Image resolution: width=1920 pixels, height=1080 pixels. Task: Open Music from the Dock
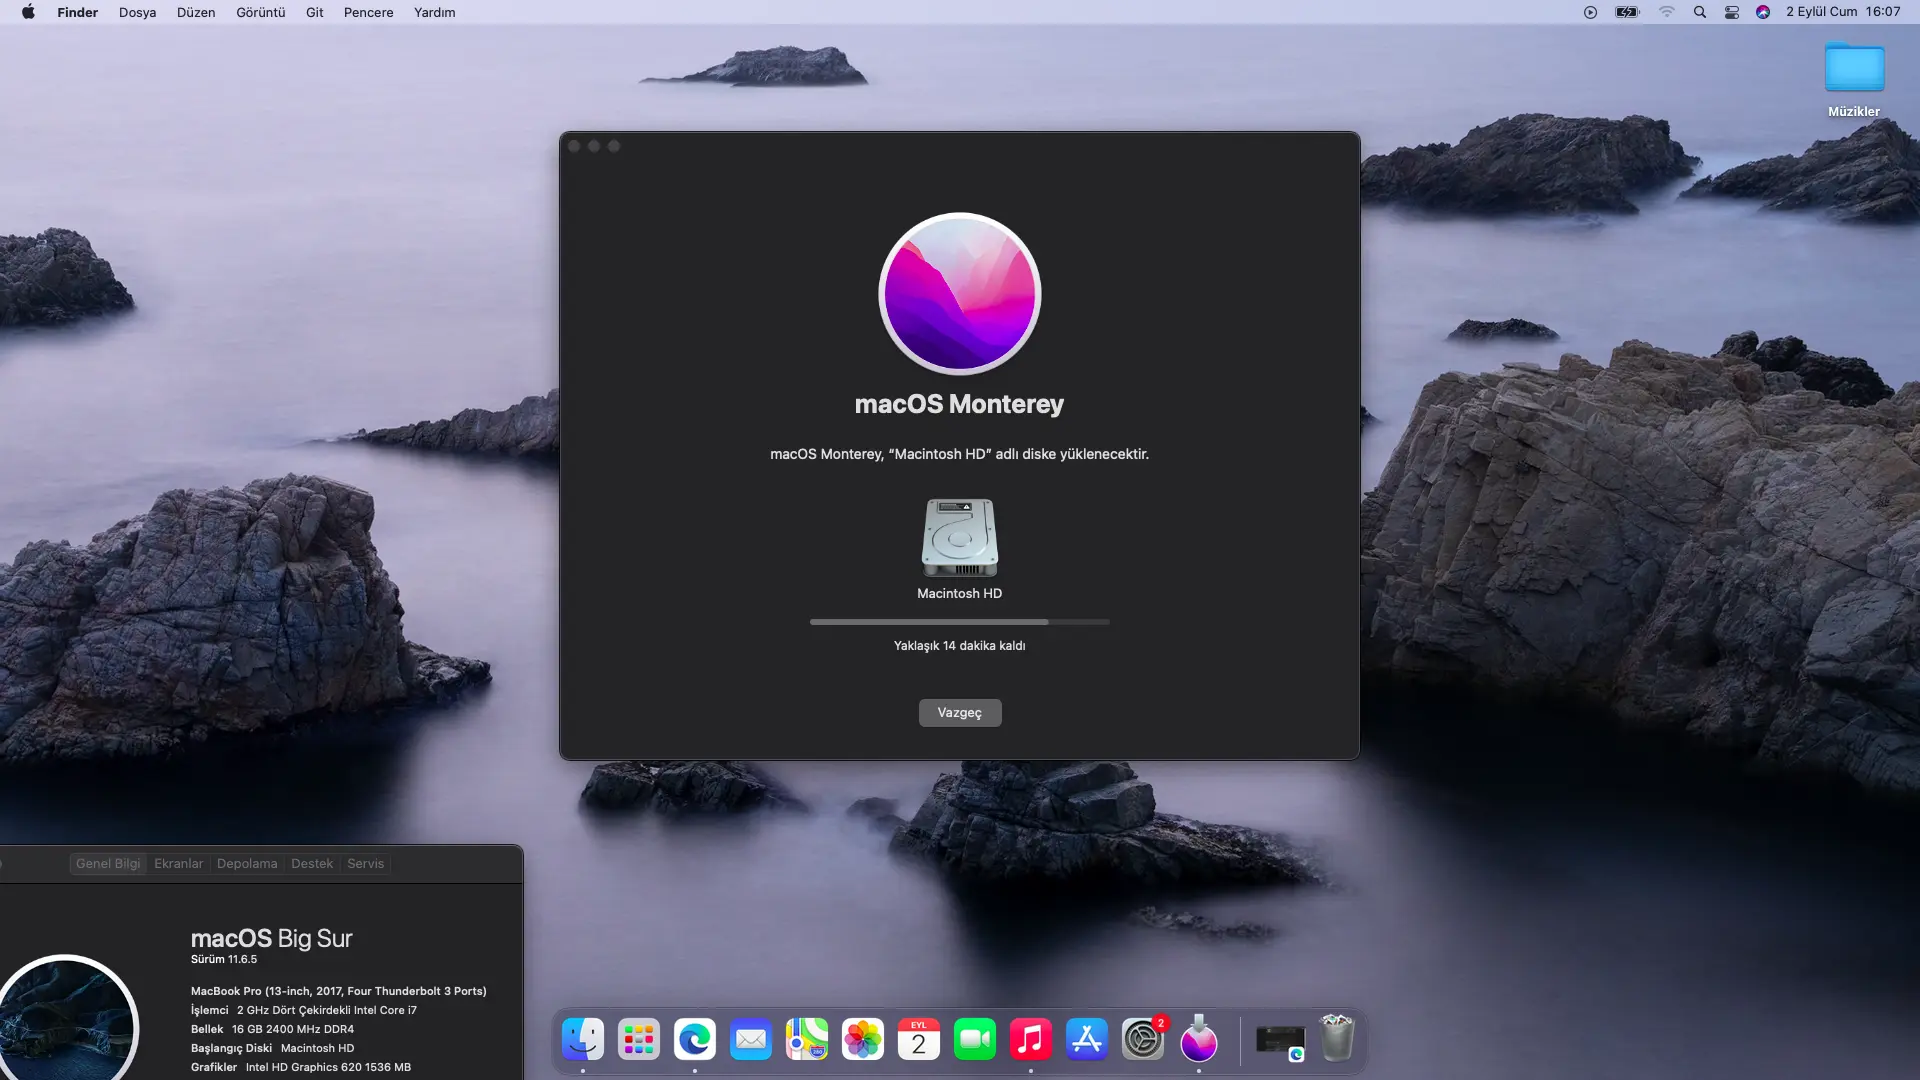click(1031, 1040)
